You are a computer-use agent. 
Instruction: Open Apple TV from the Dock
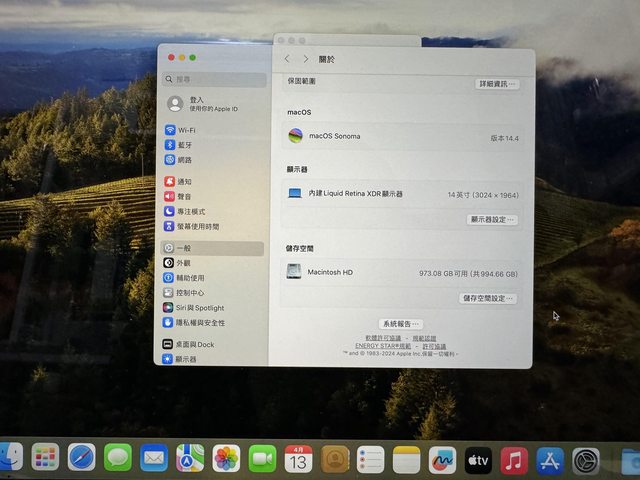pyautogui.click(x=478, y=460)
